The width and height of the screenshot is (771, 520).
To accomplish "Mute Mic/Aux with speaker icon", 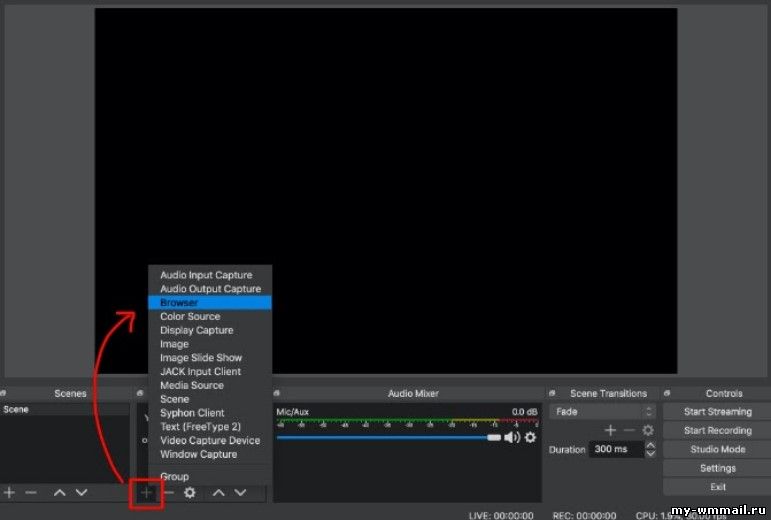I will pyautogui.click(x=512, y=437).
